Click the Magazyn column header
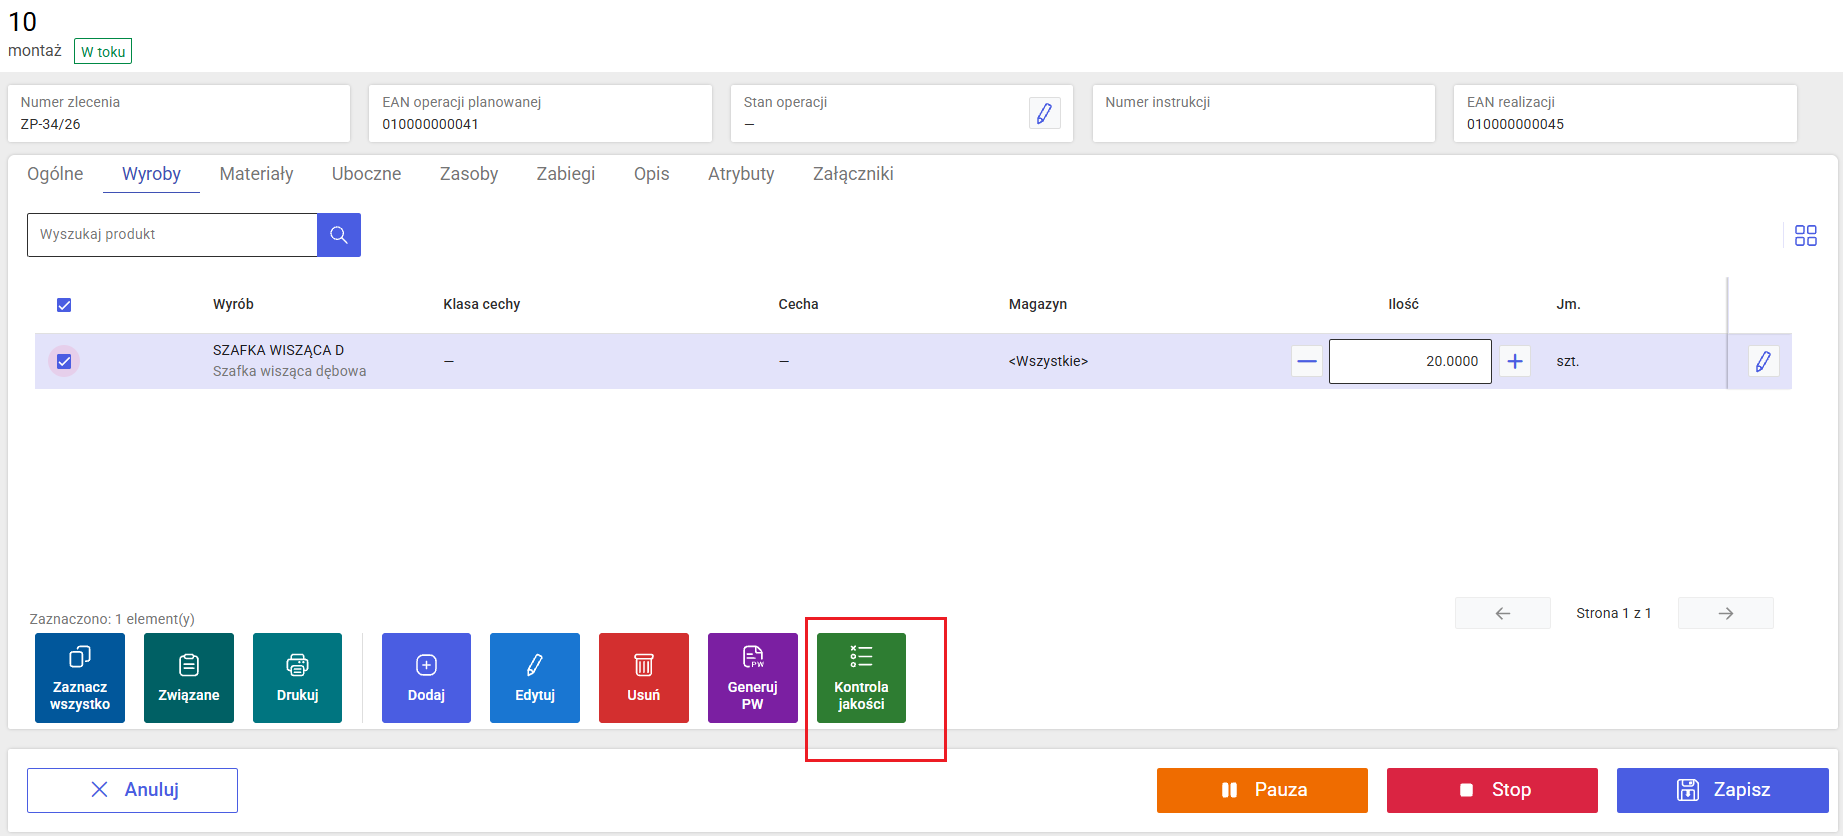1843x836 pixels. coord(1038,304)
